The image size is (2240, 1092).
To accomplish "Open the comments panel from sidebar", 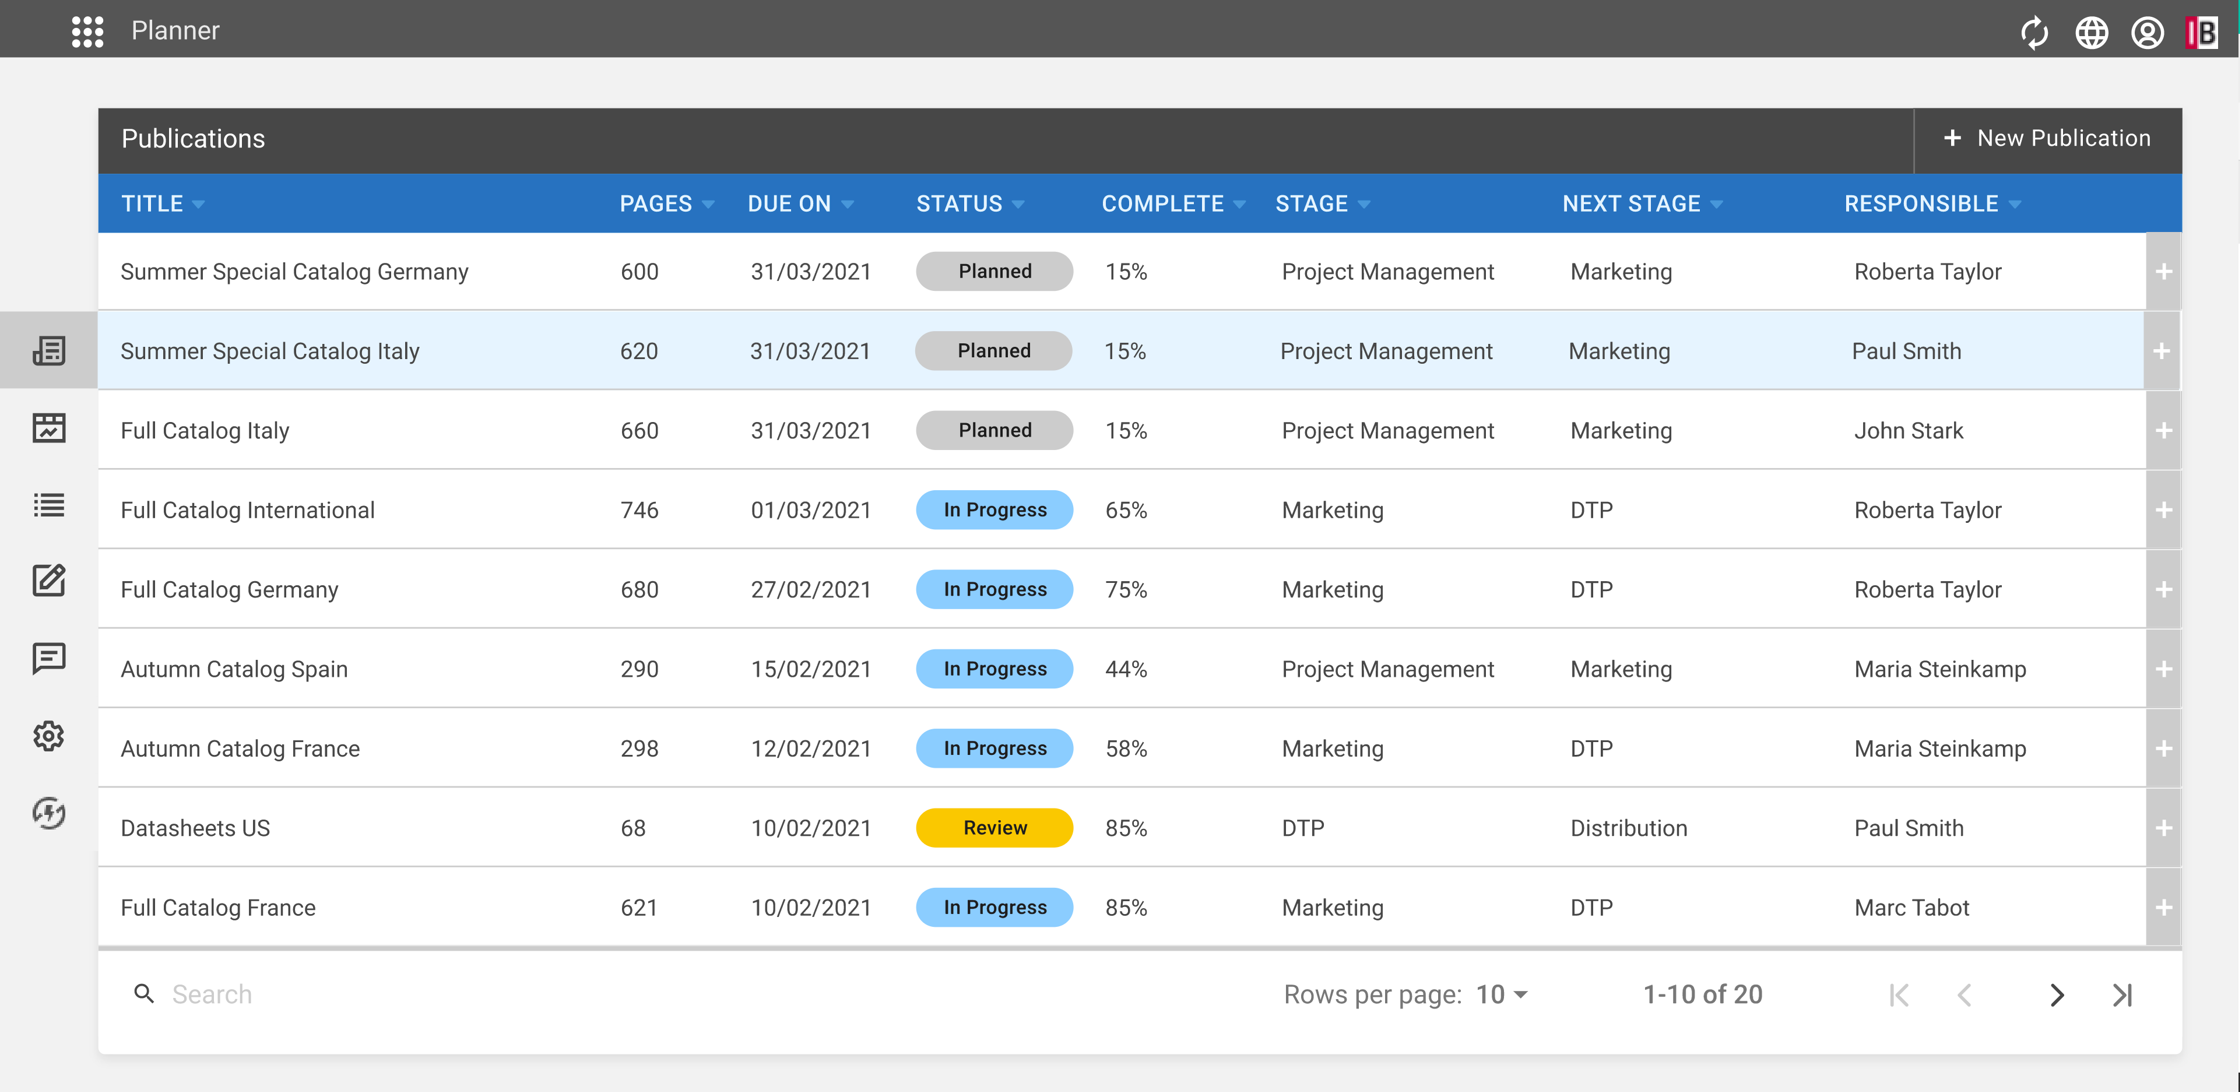I will (47, 657).
